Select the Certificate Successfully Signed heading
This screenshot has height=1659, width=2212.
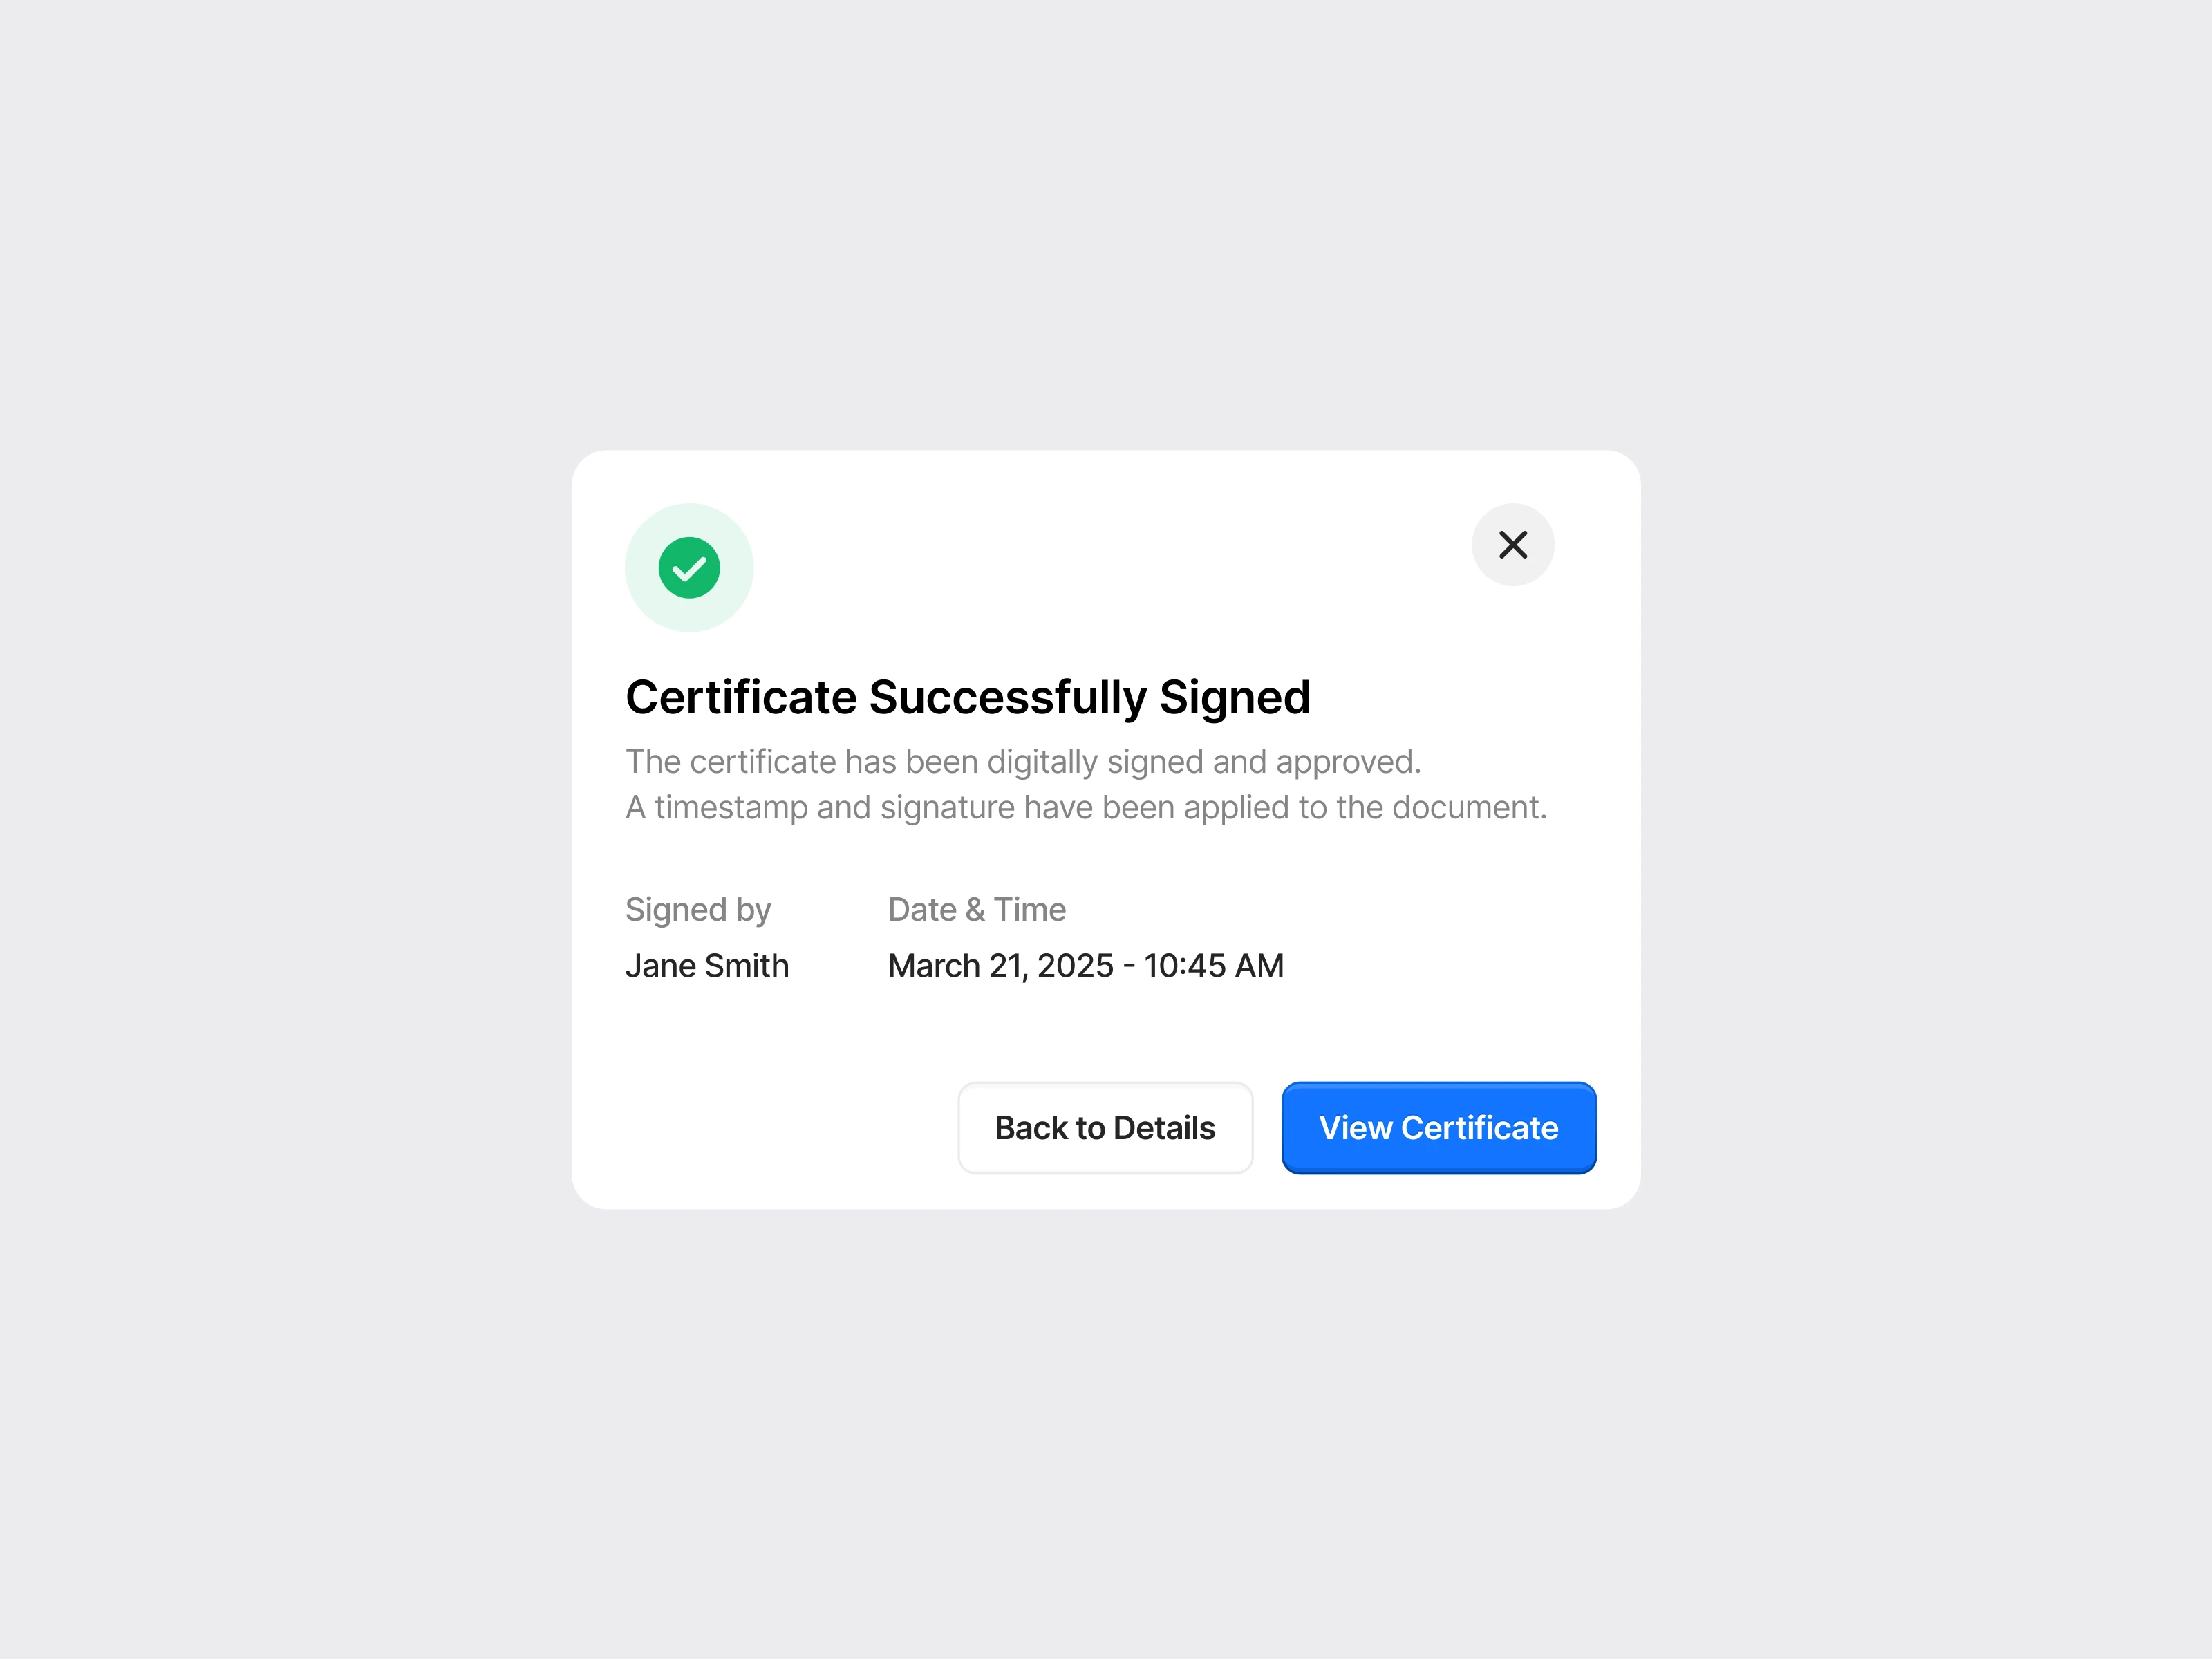[x=967, y=698]
